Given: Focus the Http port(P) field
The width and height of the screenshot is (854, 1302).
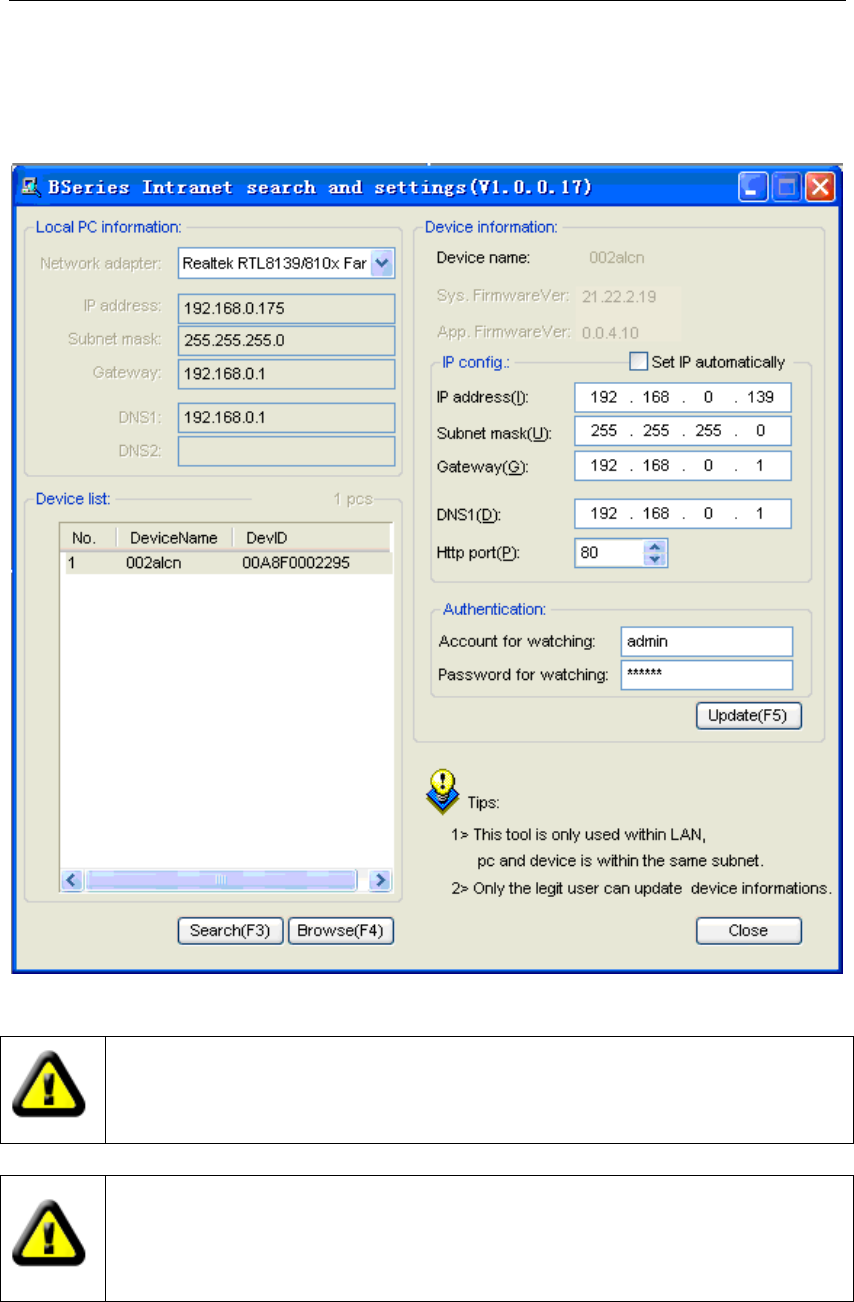Looking at the screenshot, I should (611, 553).
